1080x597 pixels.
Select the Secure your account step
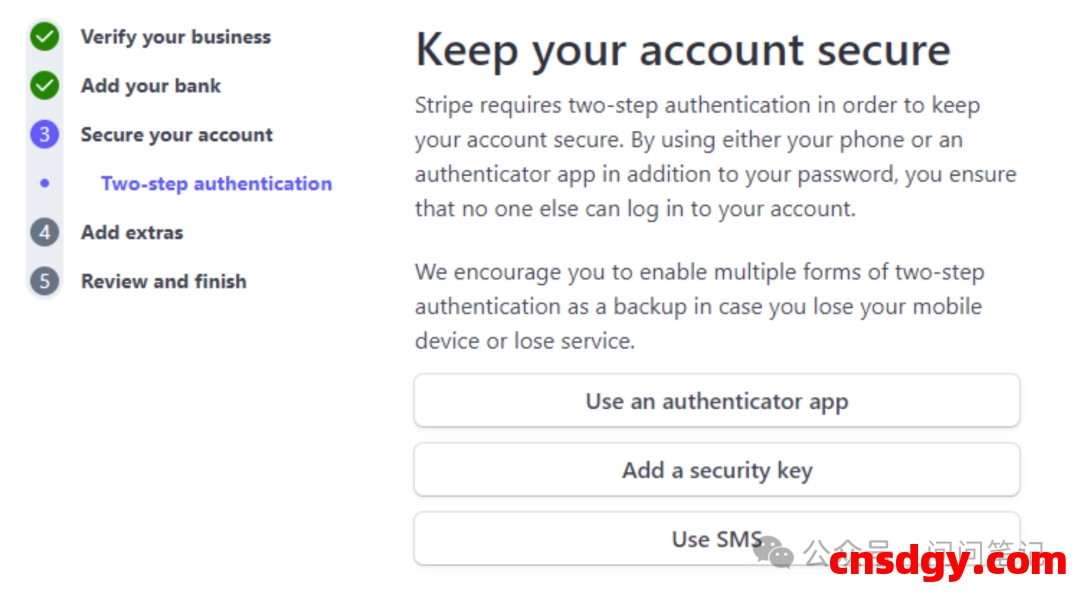click(176, 135)
